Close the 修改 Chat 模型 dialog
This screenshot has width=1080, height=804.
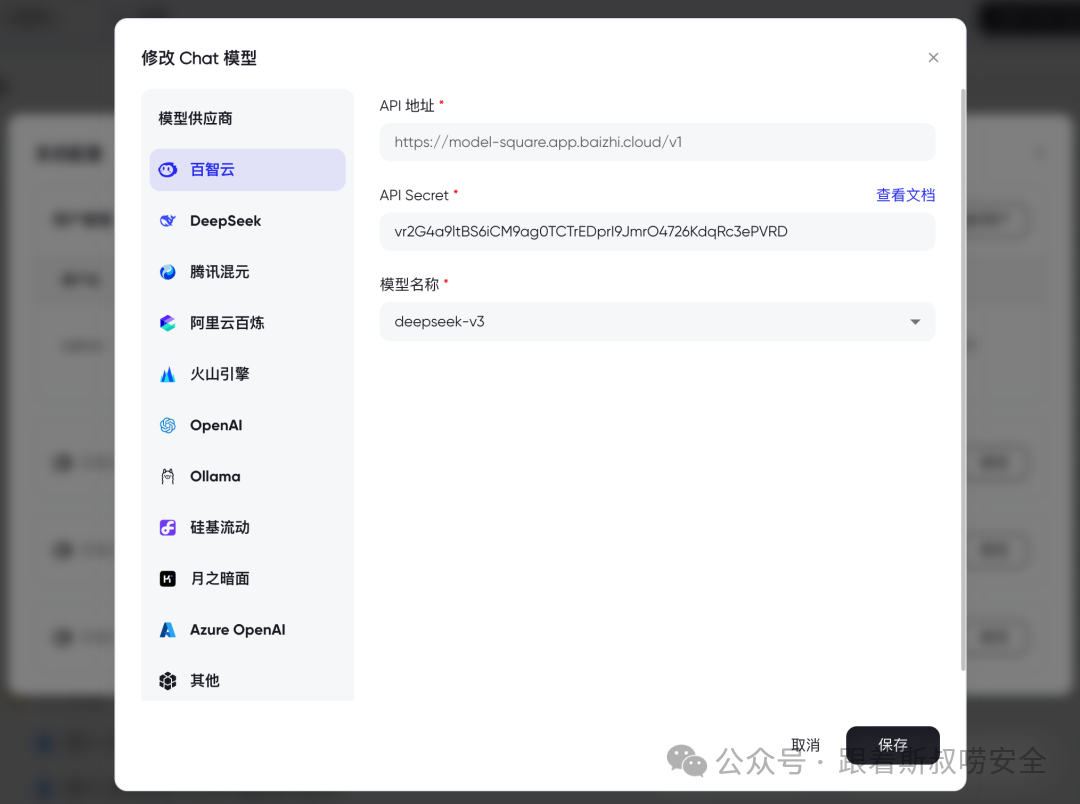pyautogui.click(x=933, y=57)
